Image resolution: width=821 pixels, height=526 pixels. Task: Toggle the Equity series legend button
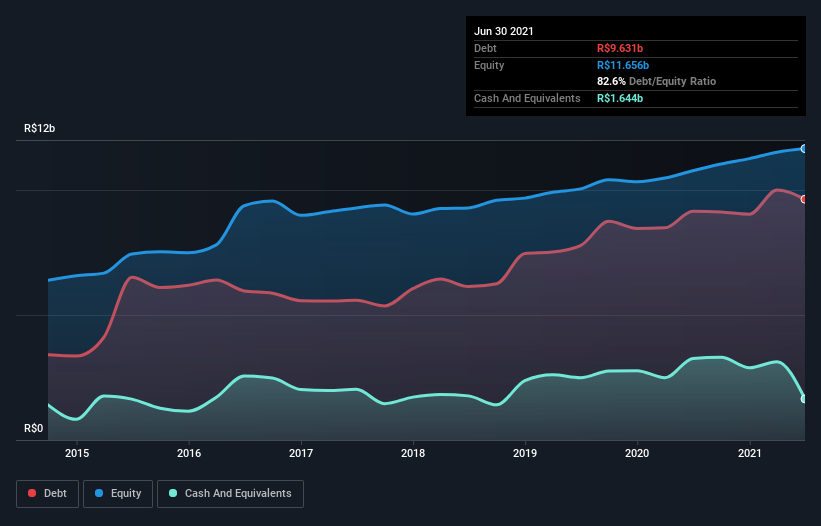tap(118, 494)
